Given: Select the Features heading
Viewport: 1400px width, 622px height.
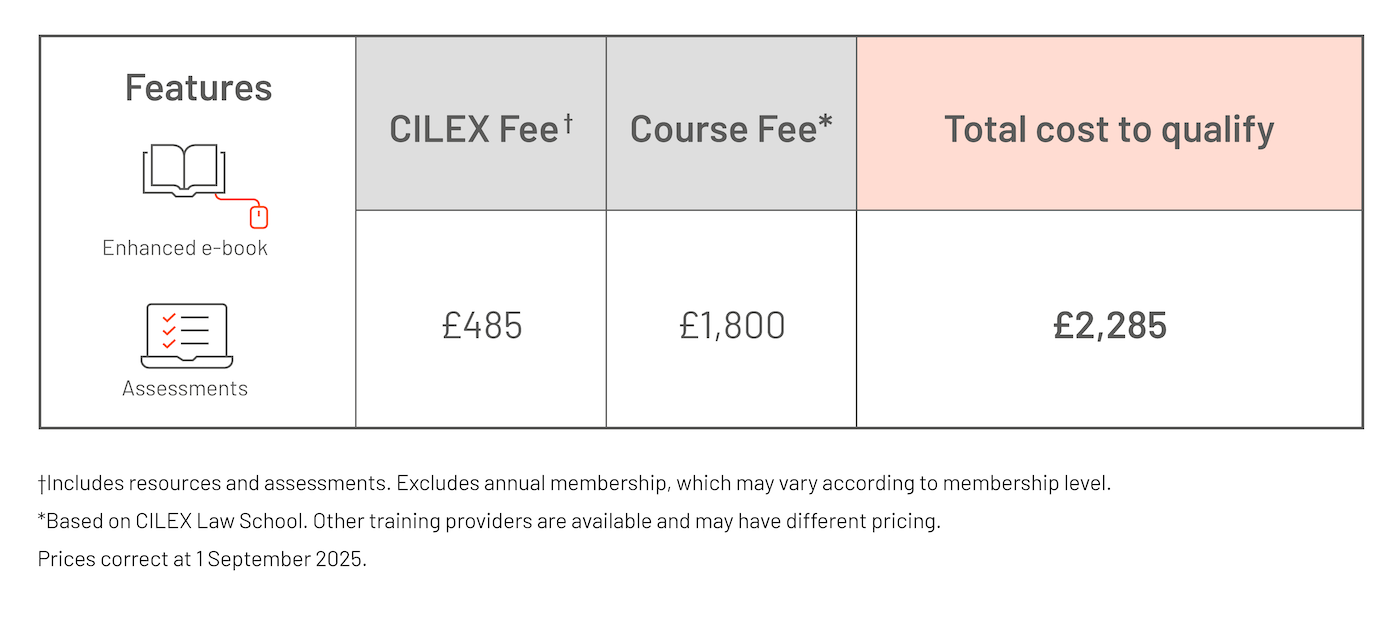Looking at the screenshot, I should (198, 88).
